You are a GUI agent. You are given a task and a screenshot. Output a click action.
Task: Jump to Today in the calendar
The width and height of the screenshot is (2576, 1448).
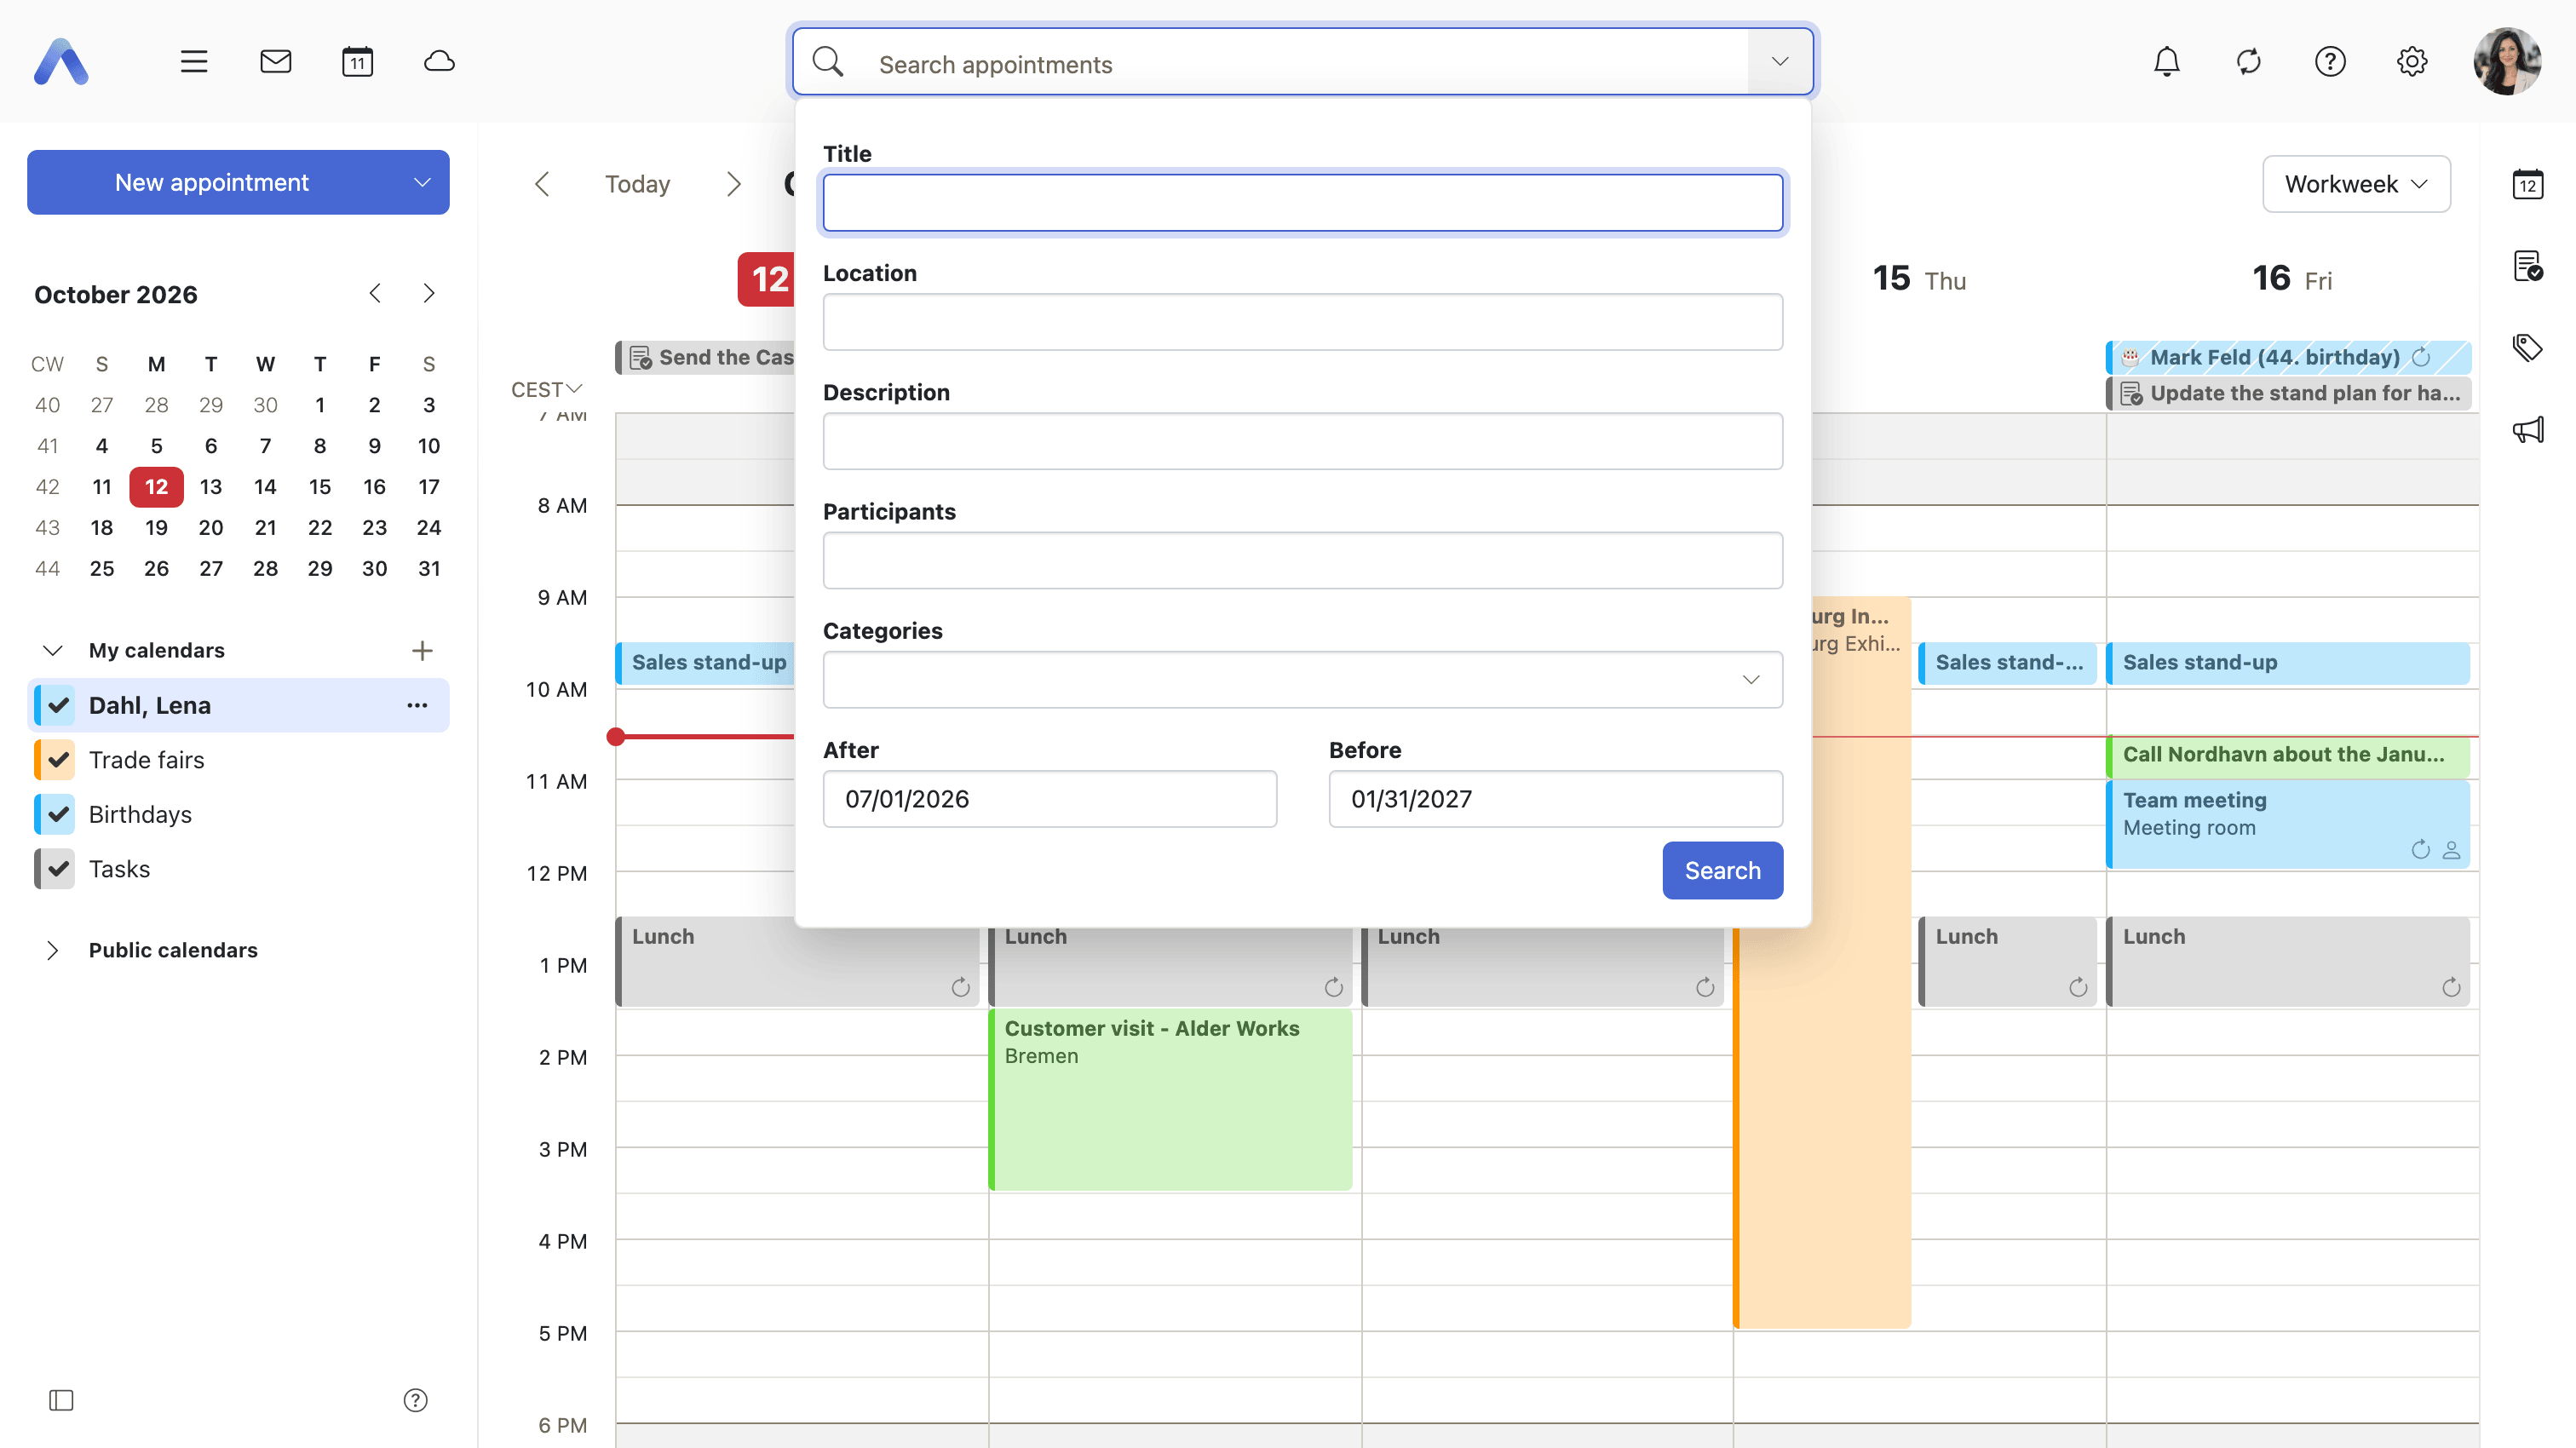click(x=637, y=184)
